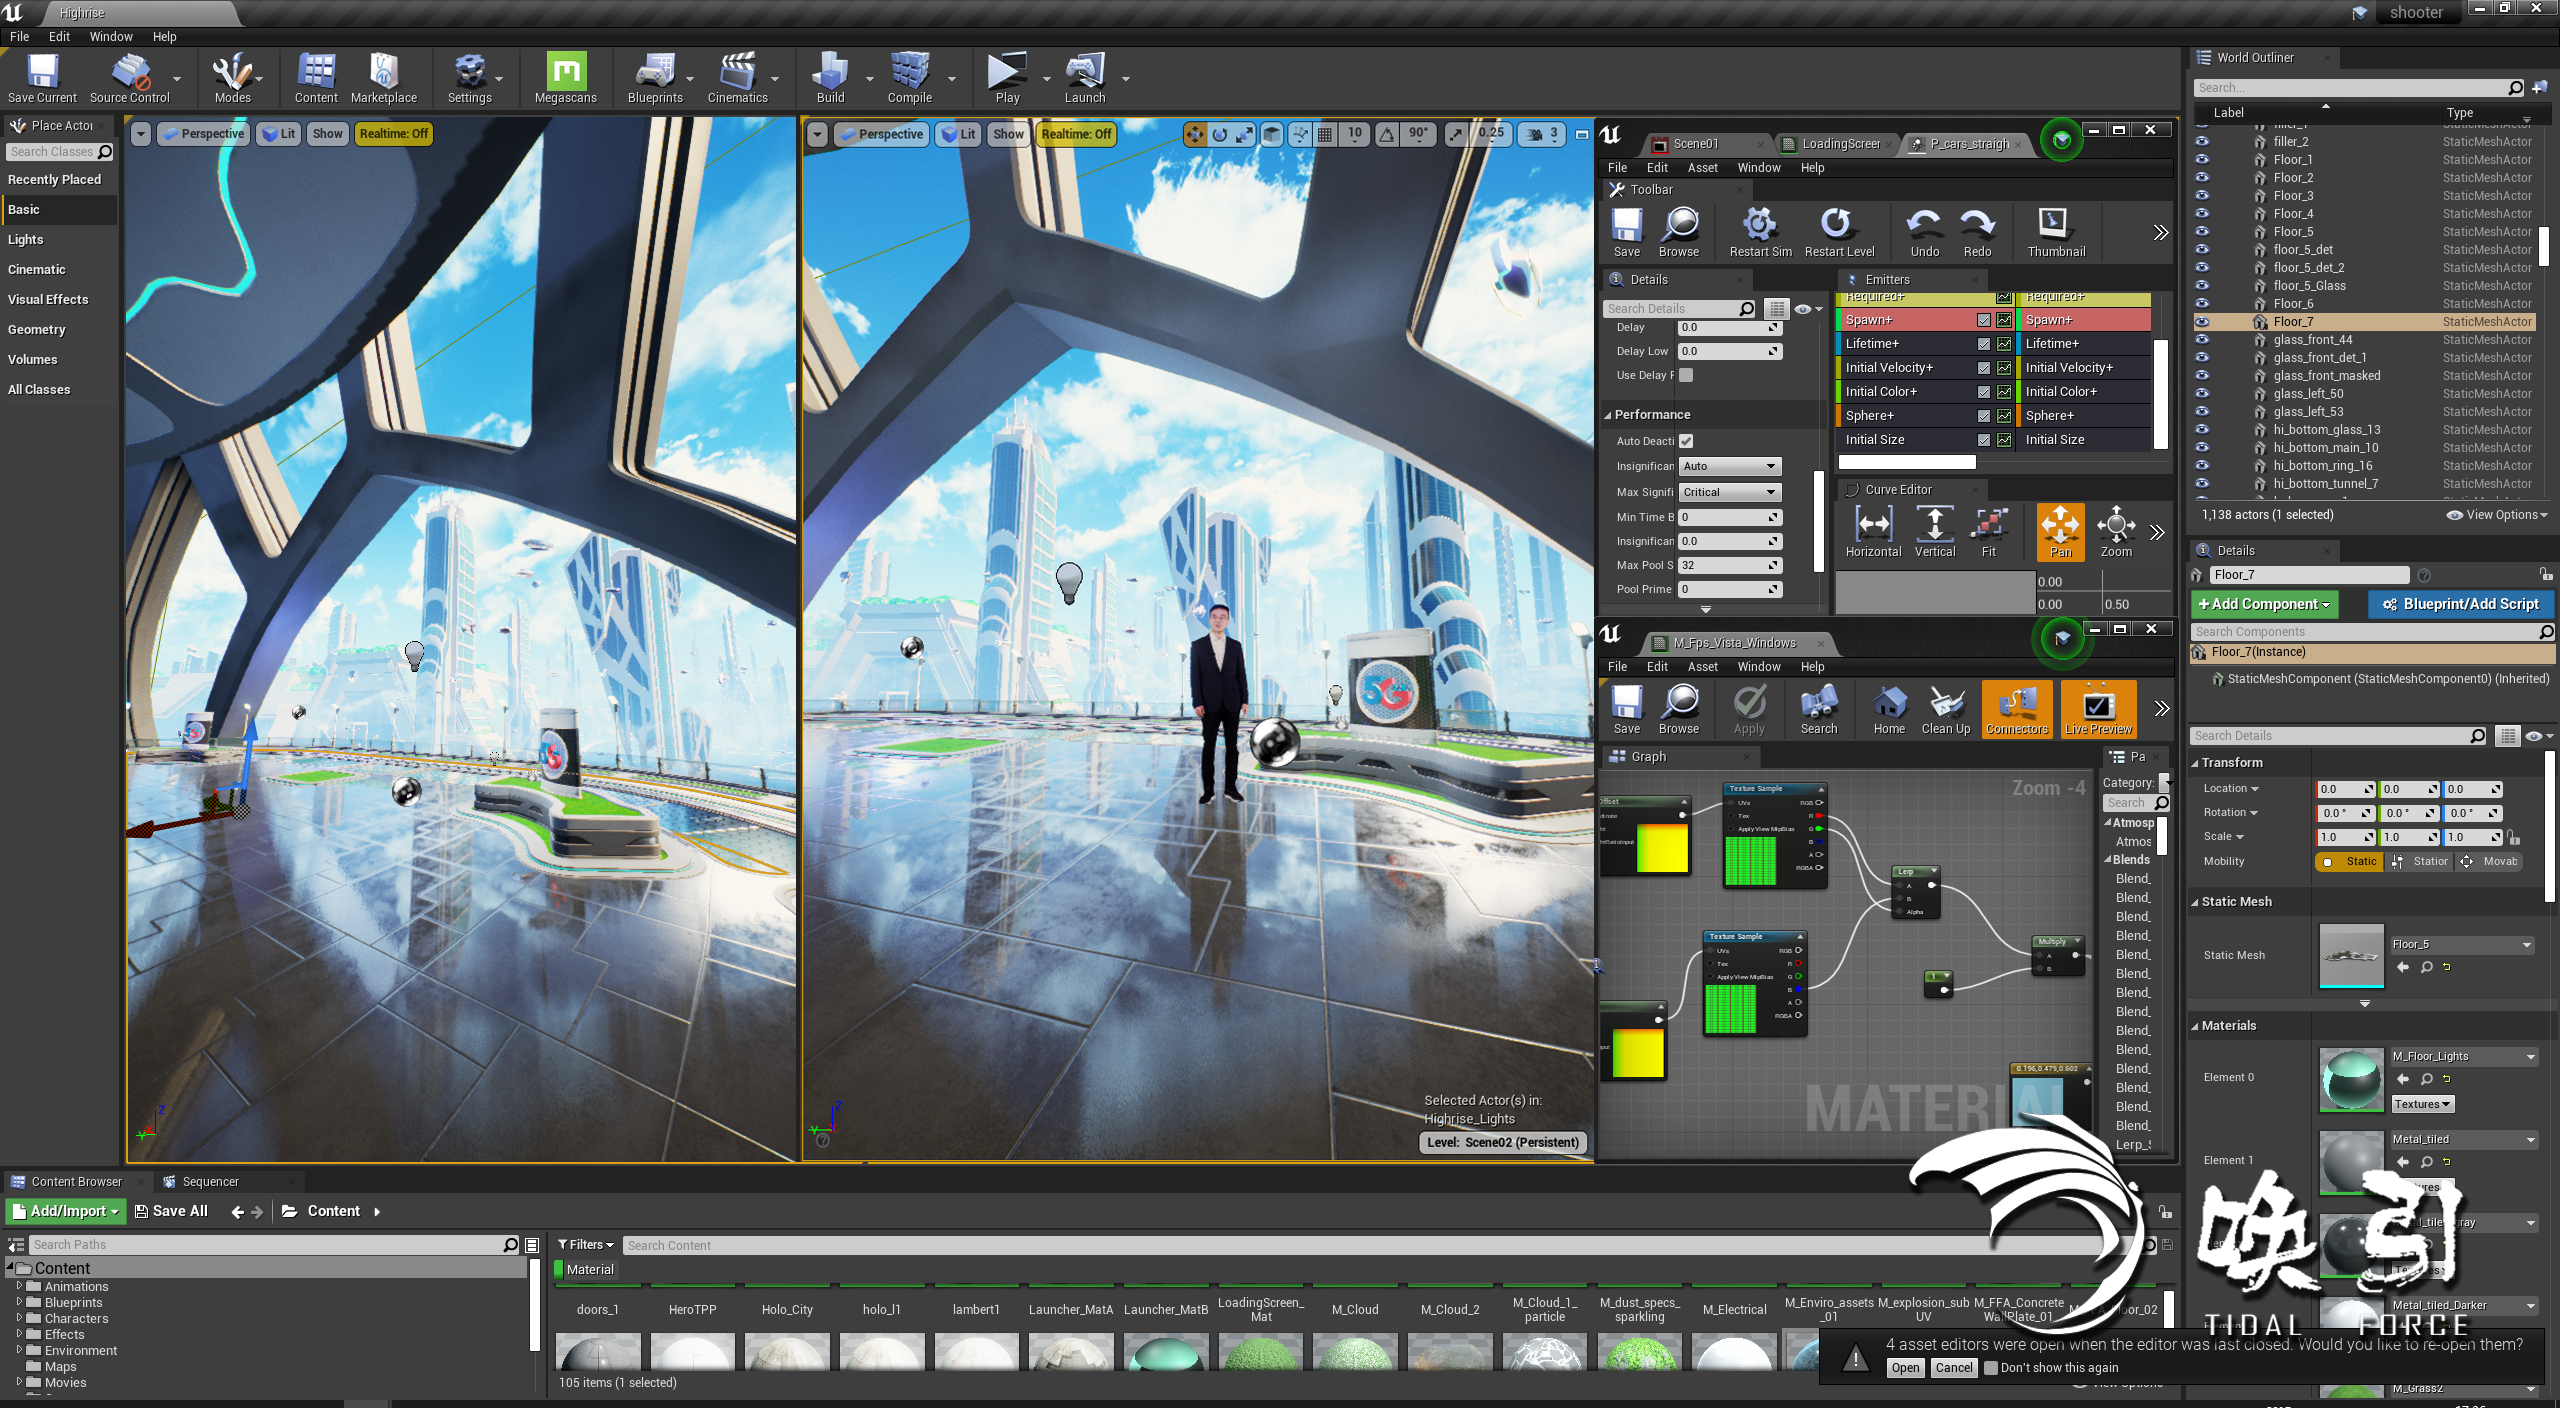Select Vertical fit in Curve Editor

pyautogui.click(x=1934, y=532)
